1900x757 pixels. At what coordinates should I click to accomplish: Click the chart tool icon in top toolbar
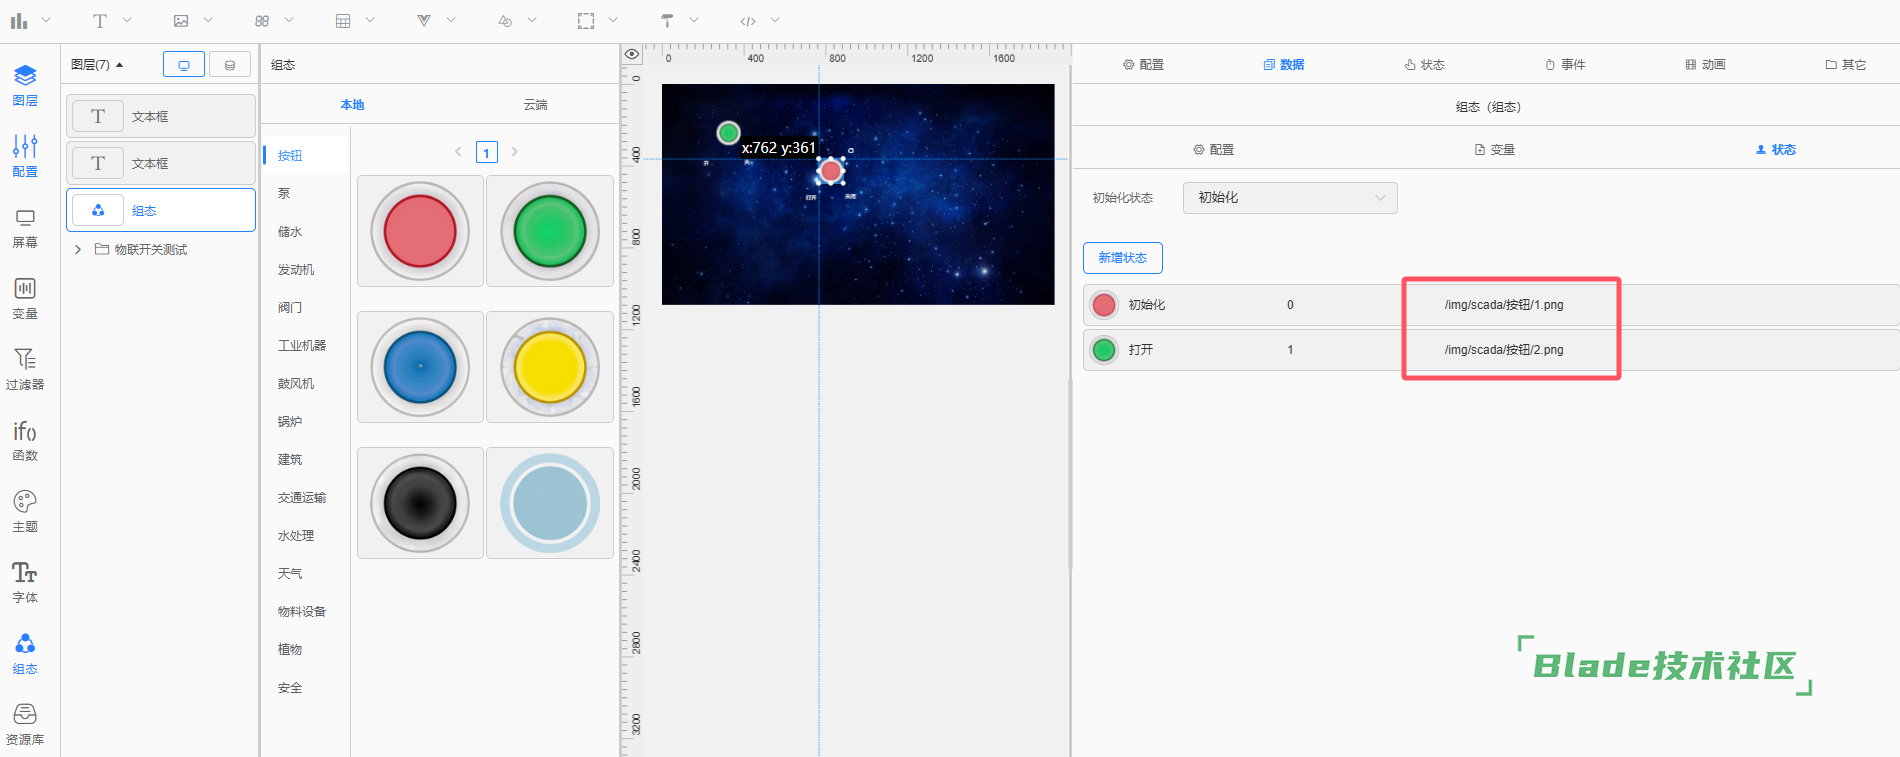(x=19, y=20)
